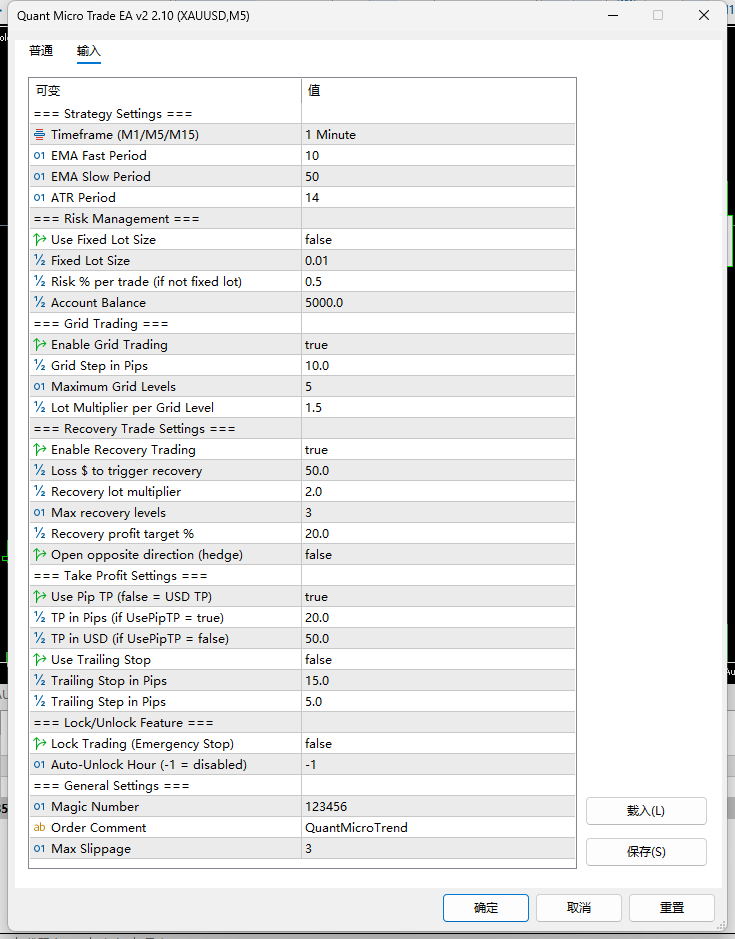Click the Enable Recovery Trading boolean icon

pos(40,450)
